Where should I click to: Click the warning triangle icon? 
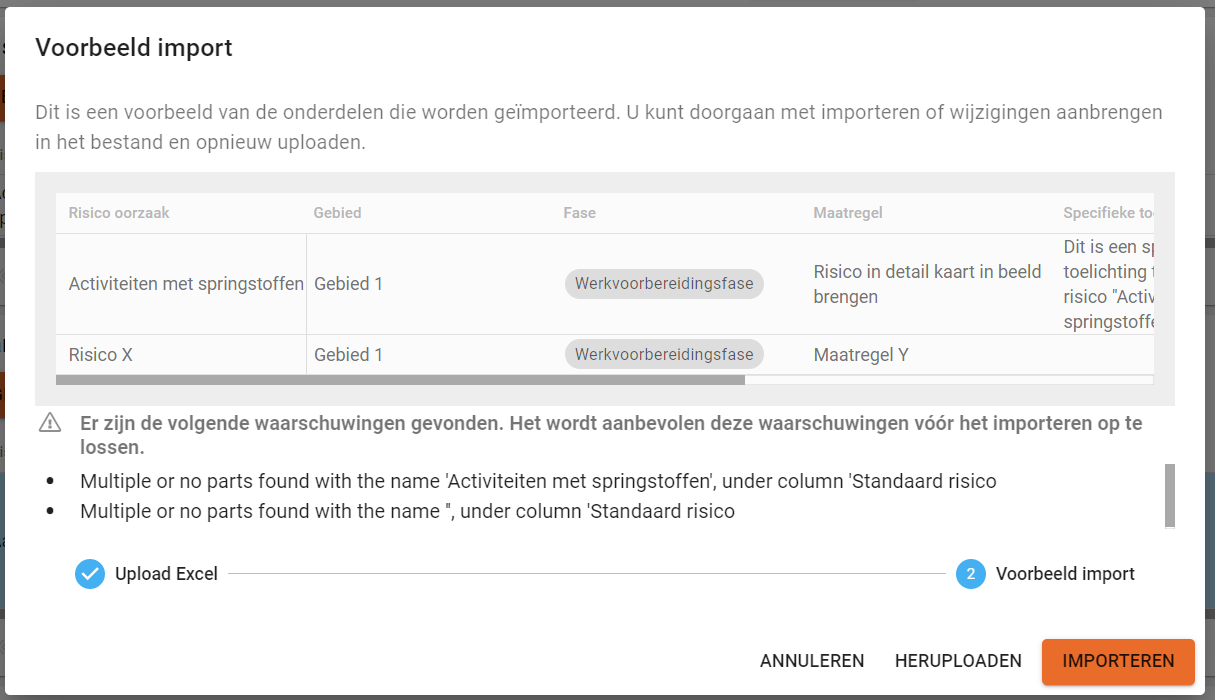tap(50, 424)
